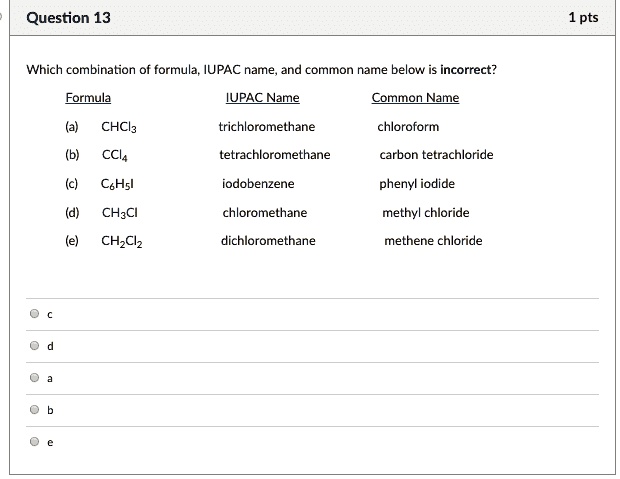Image resolution: width=620 pixels, height=479 pixels.
Task: Click the 1 pts score label
Action: coord(582,18)
